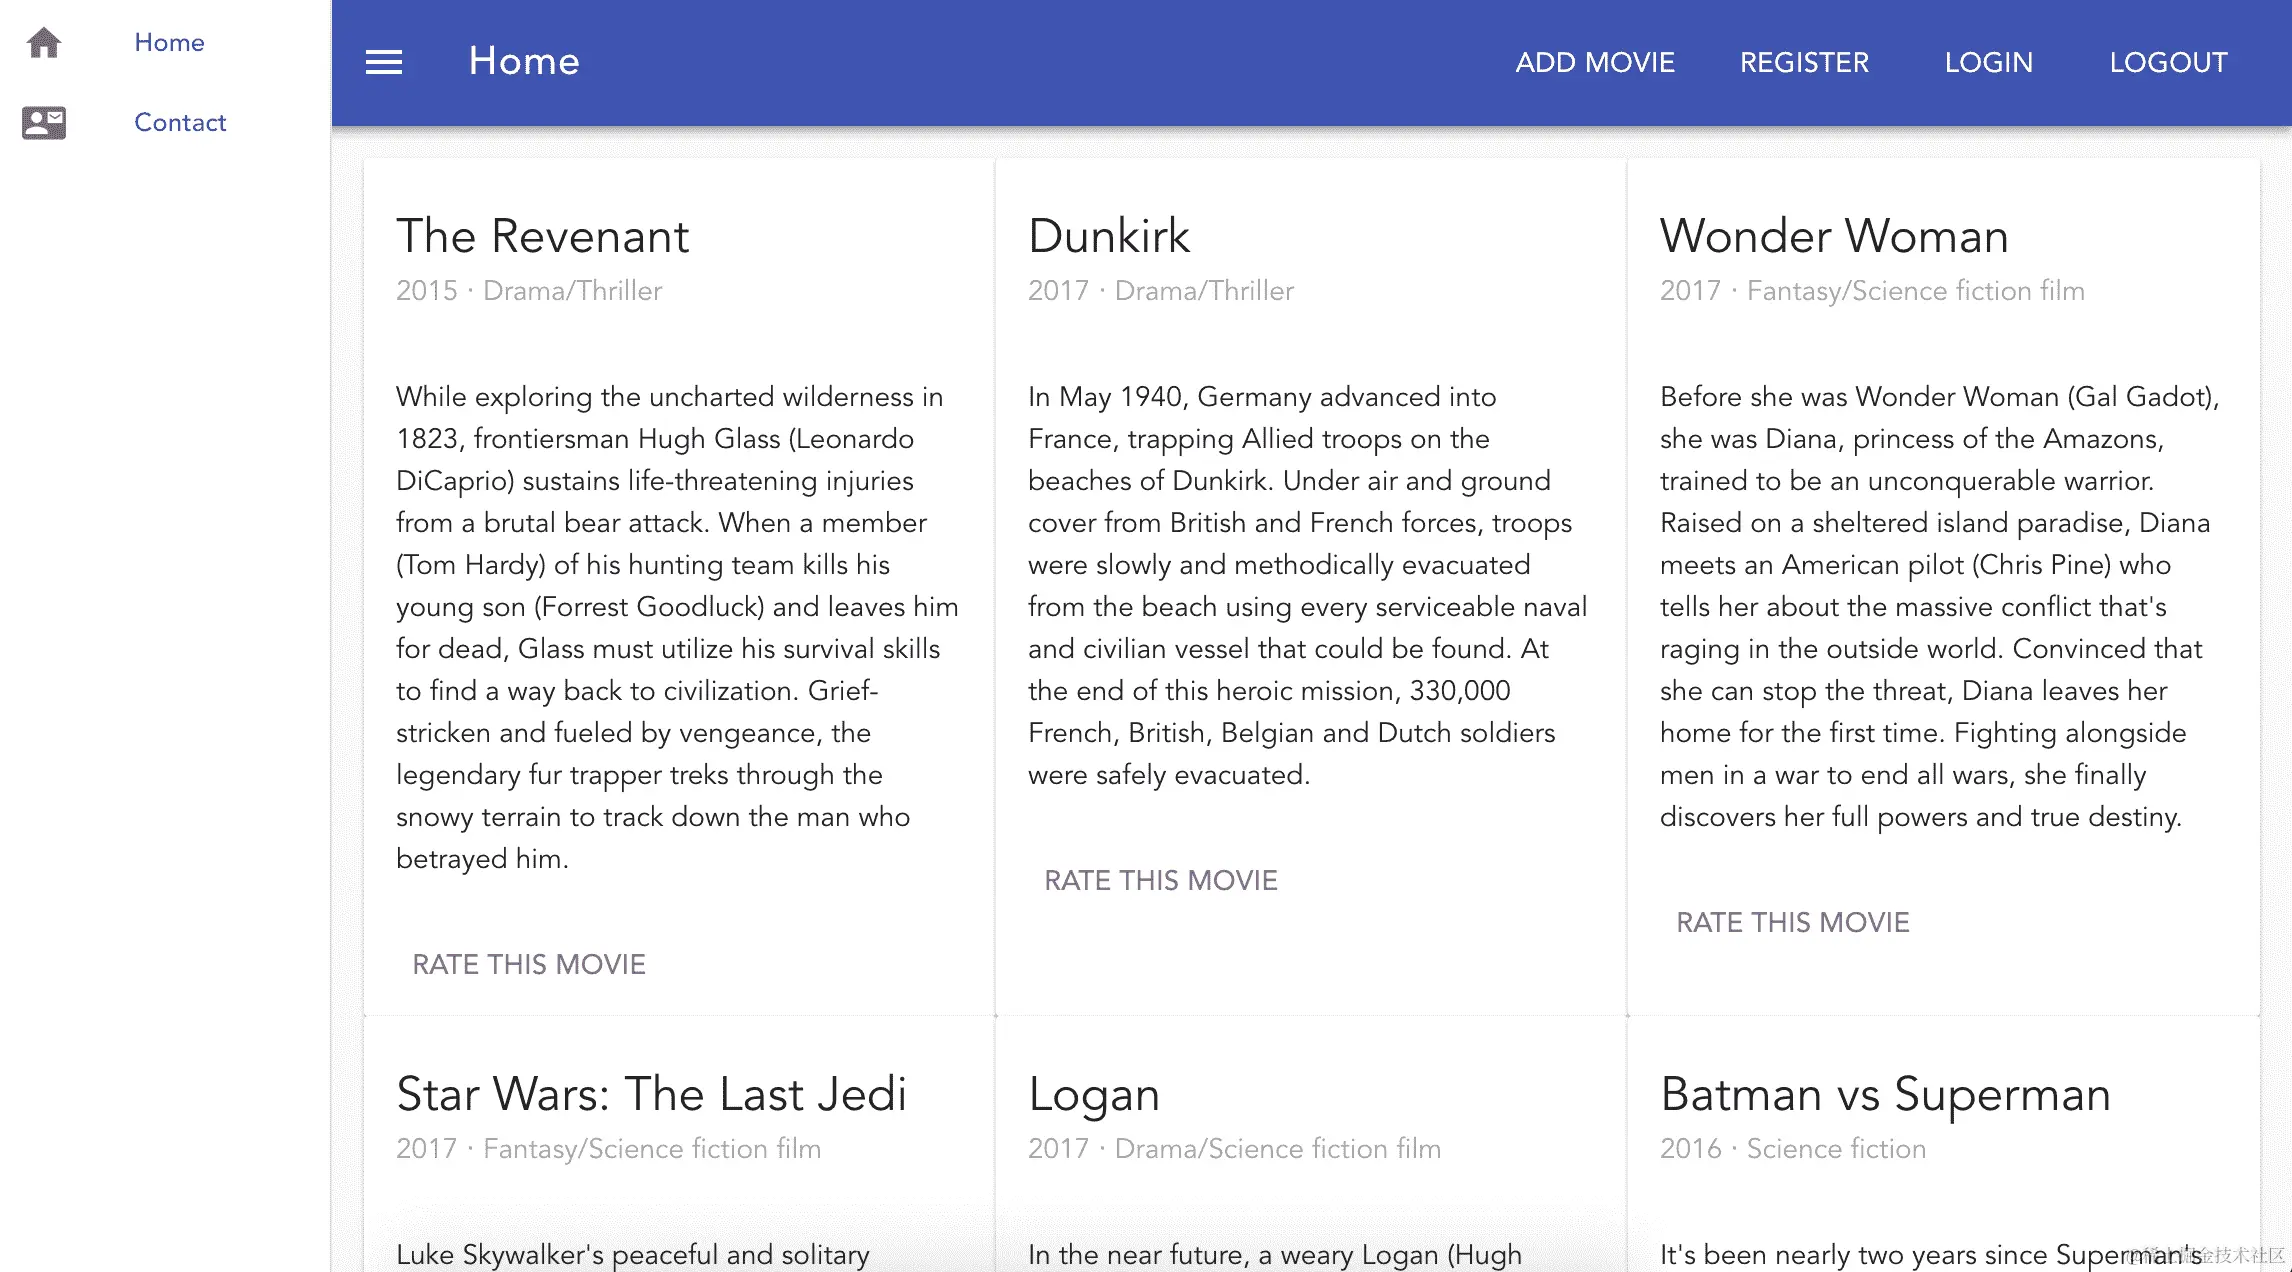Click the Wonder Woman title
This screenshot has height=1272, width=2292.
(x=1834, y=236)
